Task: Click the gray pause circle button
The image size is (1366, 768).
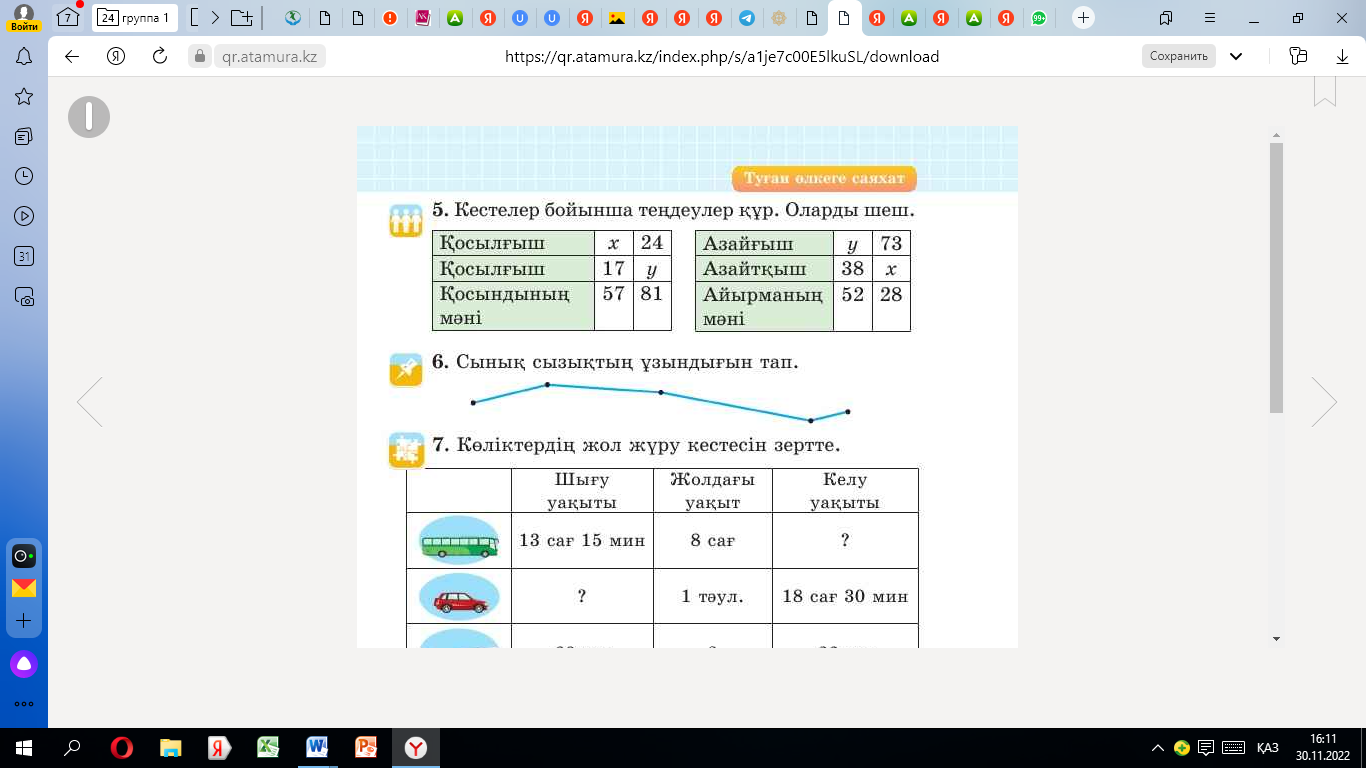Action: pyautogui.click(x=89, y=117)
